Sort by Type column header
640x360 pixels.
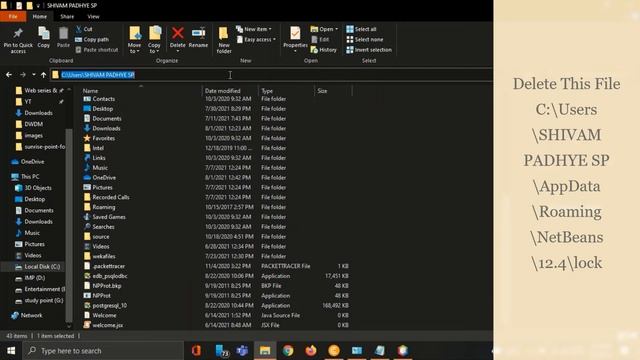point(267,91)
